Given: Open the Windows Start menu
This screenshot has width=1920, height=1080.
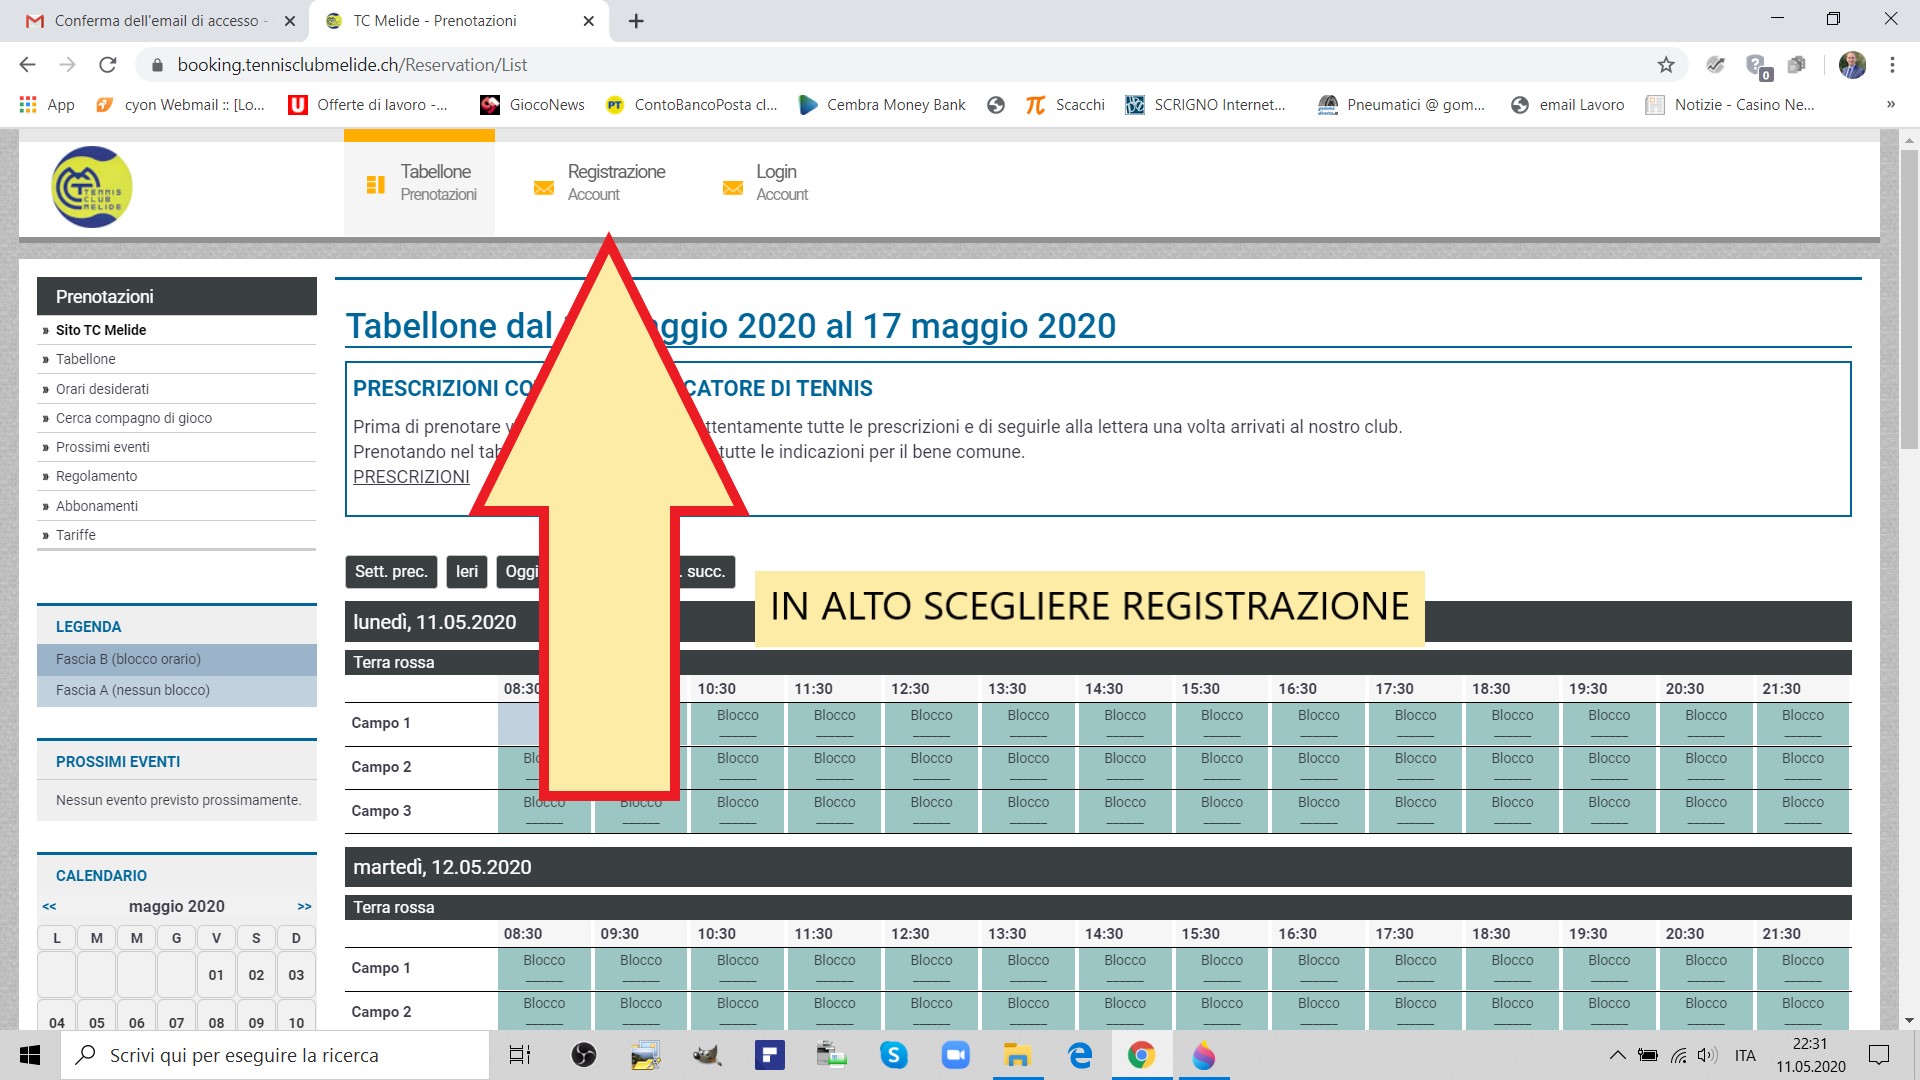Looking at the screenshot, I should point(30,1055).
